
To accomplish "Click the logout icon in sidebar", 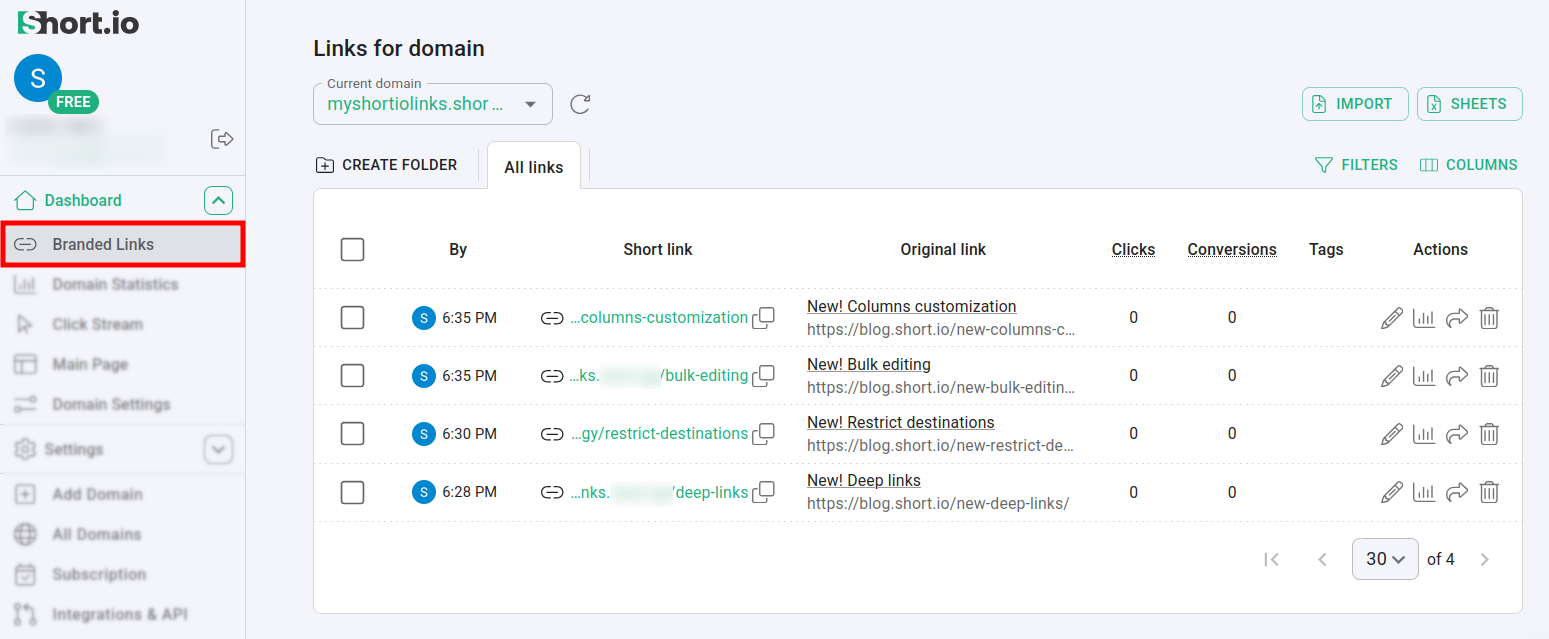I will coord(222,139).
